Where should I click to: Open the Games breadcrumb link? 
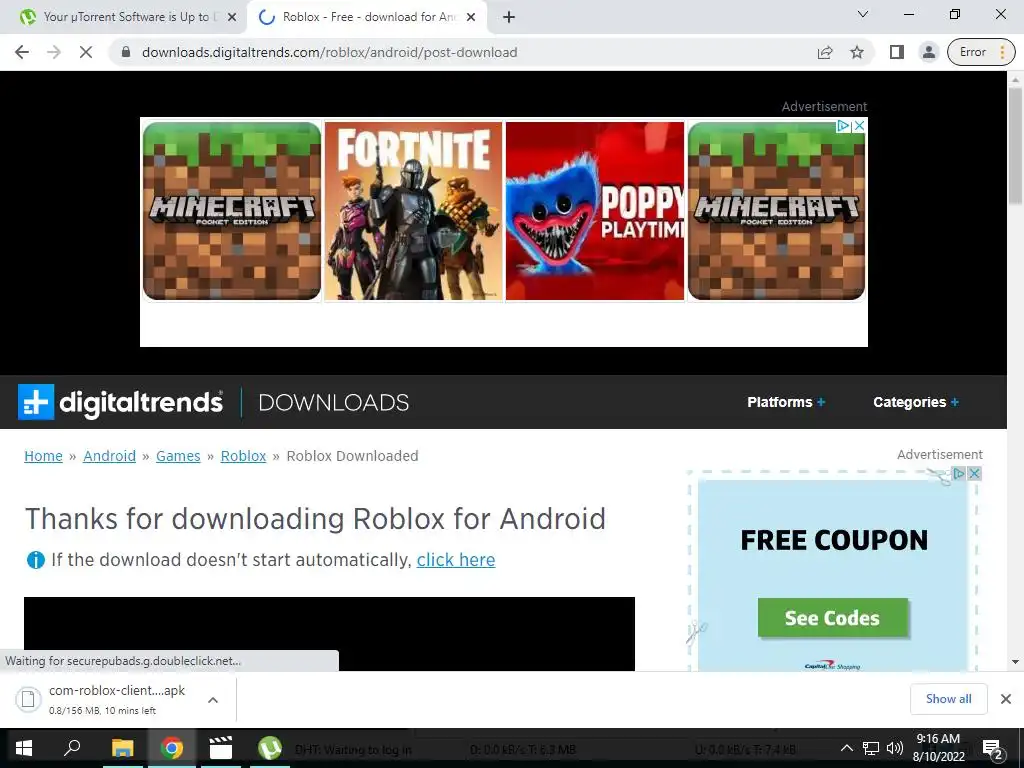(178, 456)
